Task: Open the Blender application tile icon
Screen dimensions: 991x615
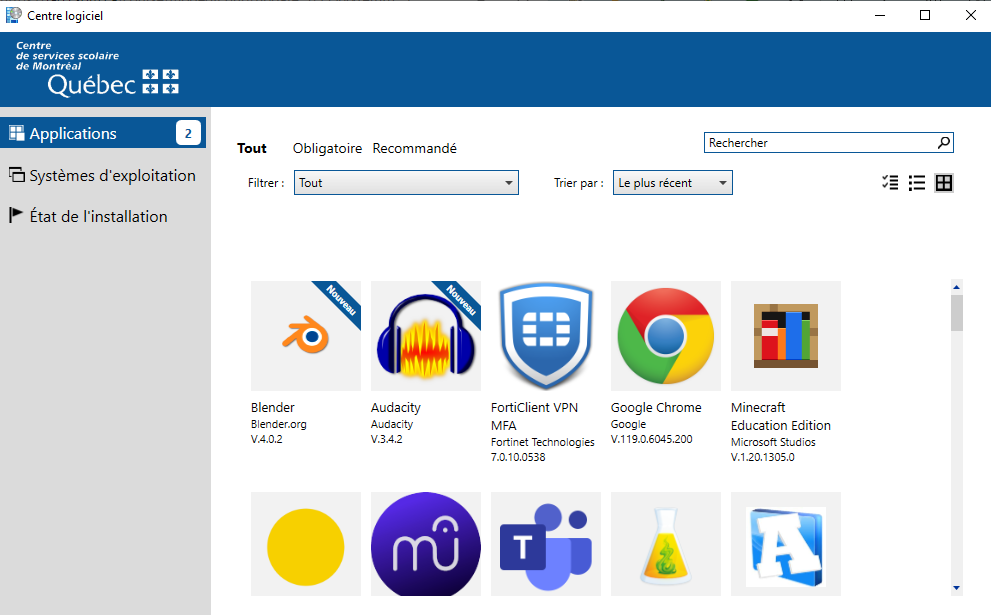Action: [x=306, y=336]
